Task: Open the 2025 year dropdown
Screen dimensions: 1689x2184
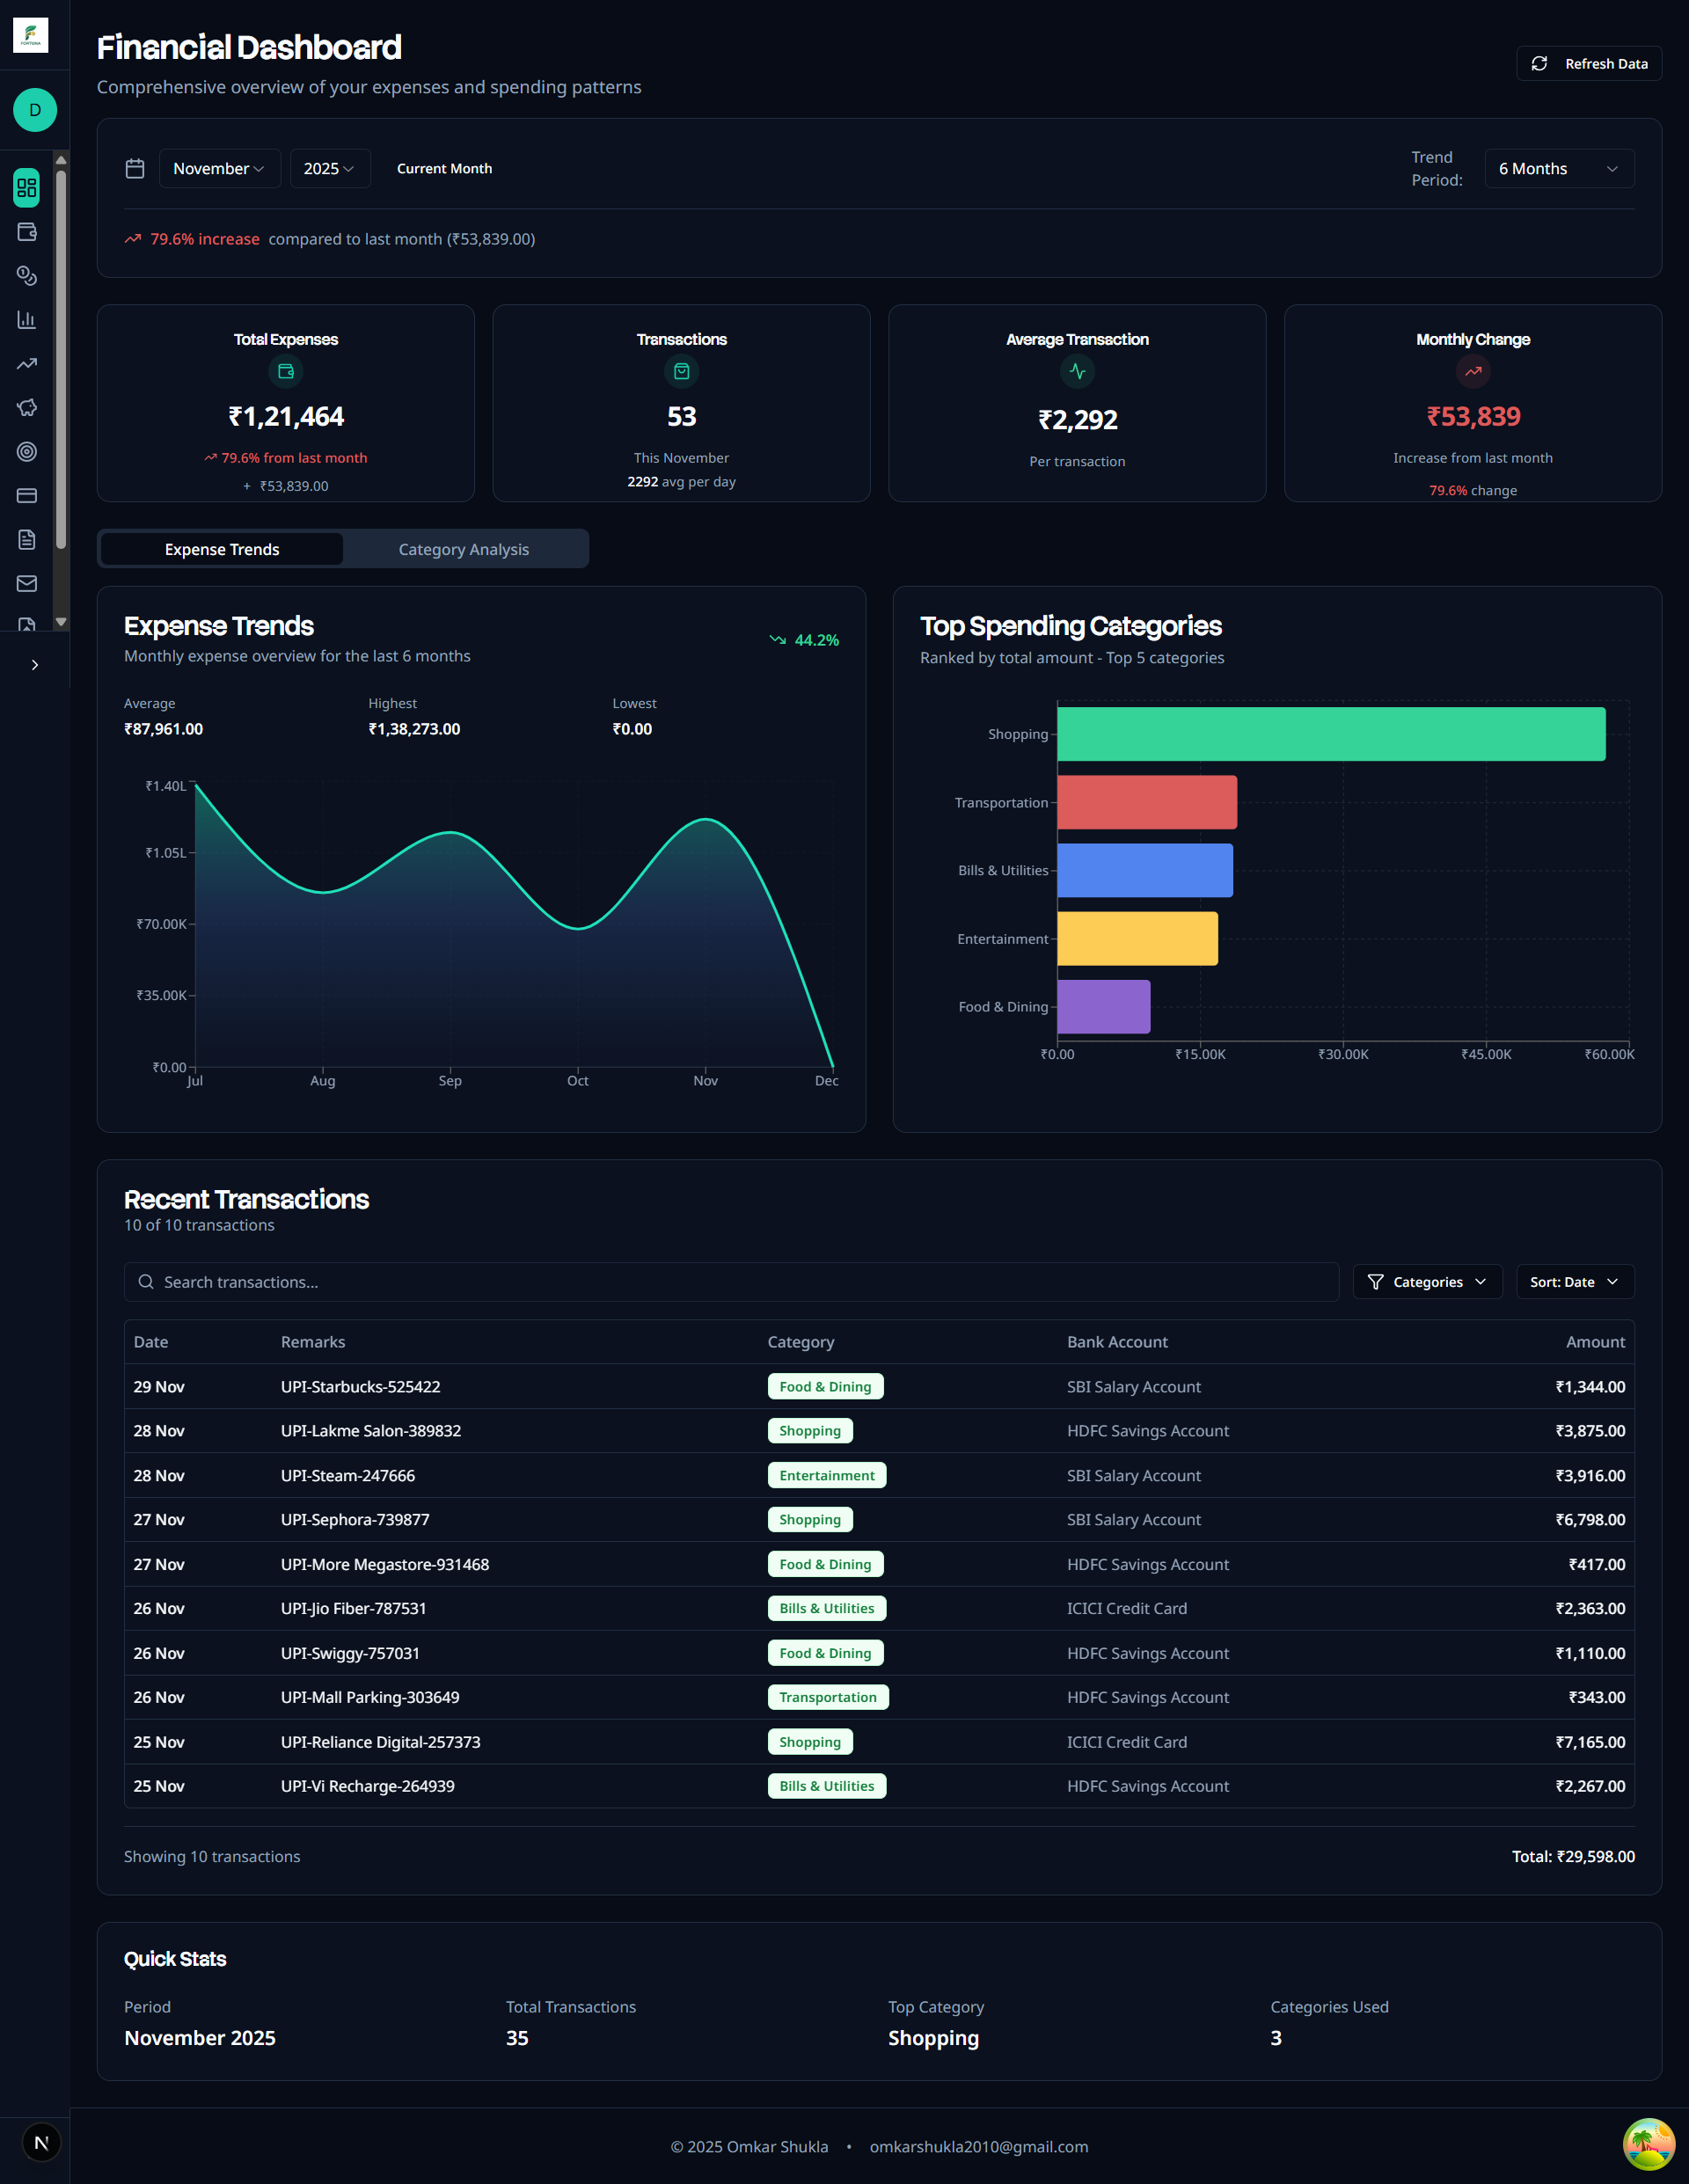Action: (329, 168)
